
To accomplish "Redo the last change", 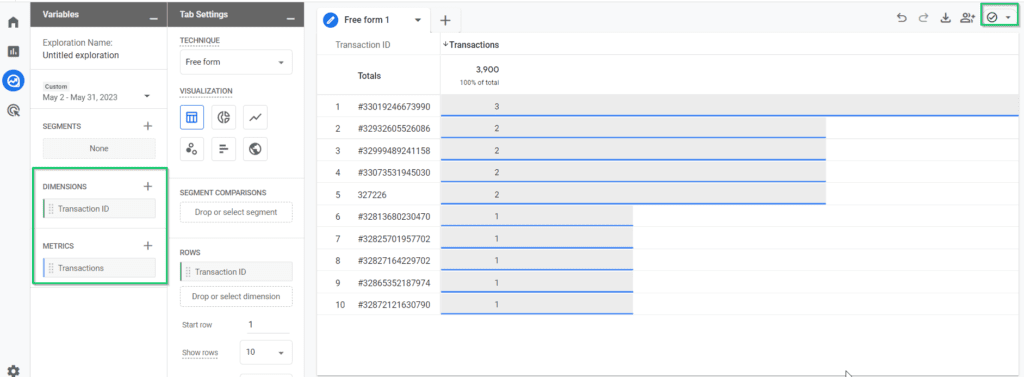I will pos(923,18).
